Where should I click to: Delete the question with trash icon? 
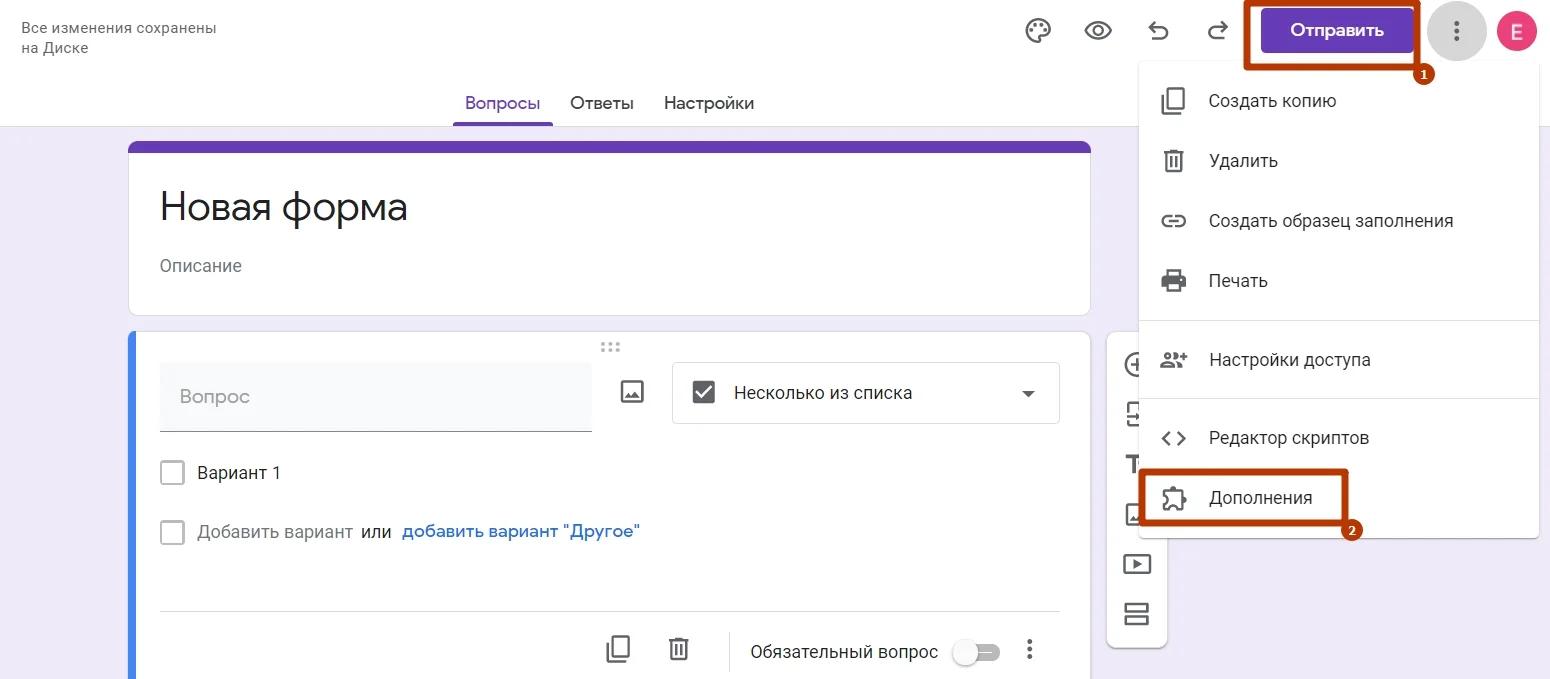(678, 650)
